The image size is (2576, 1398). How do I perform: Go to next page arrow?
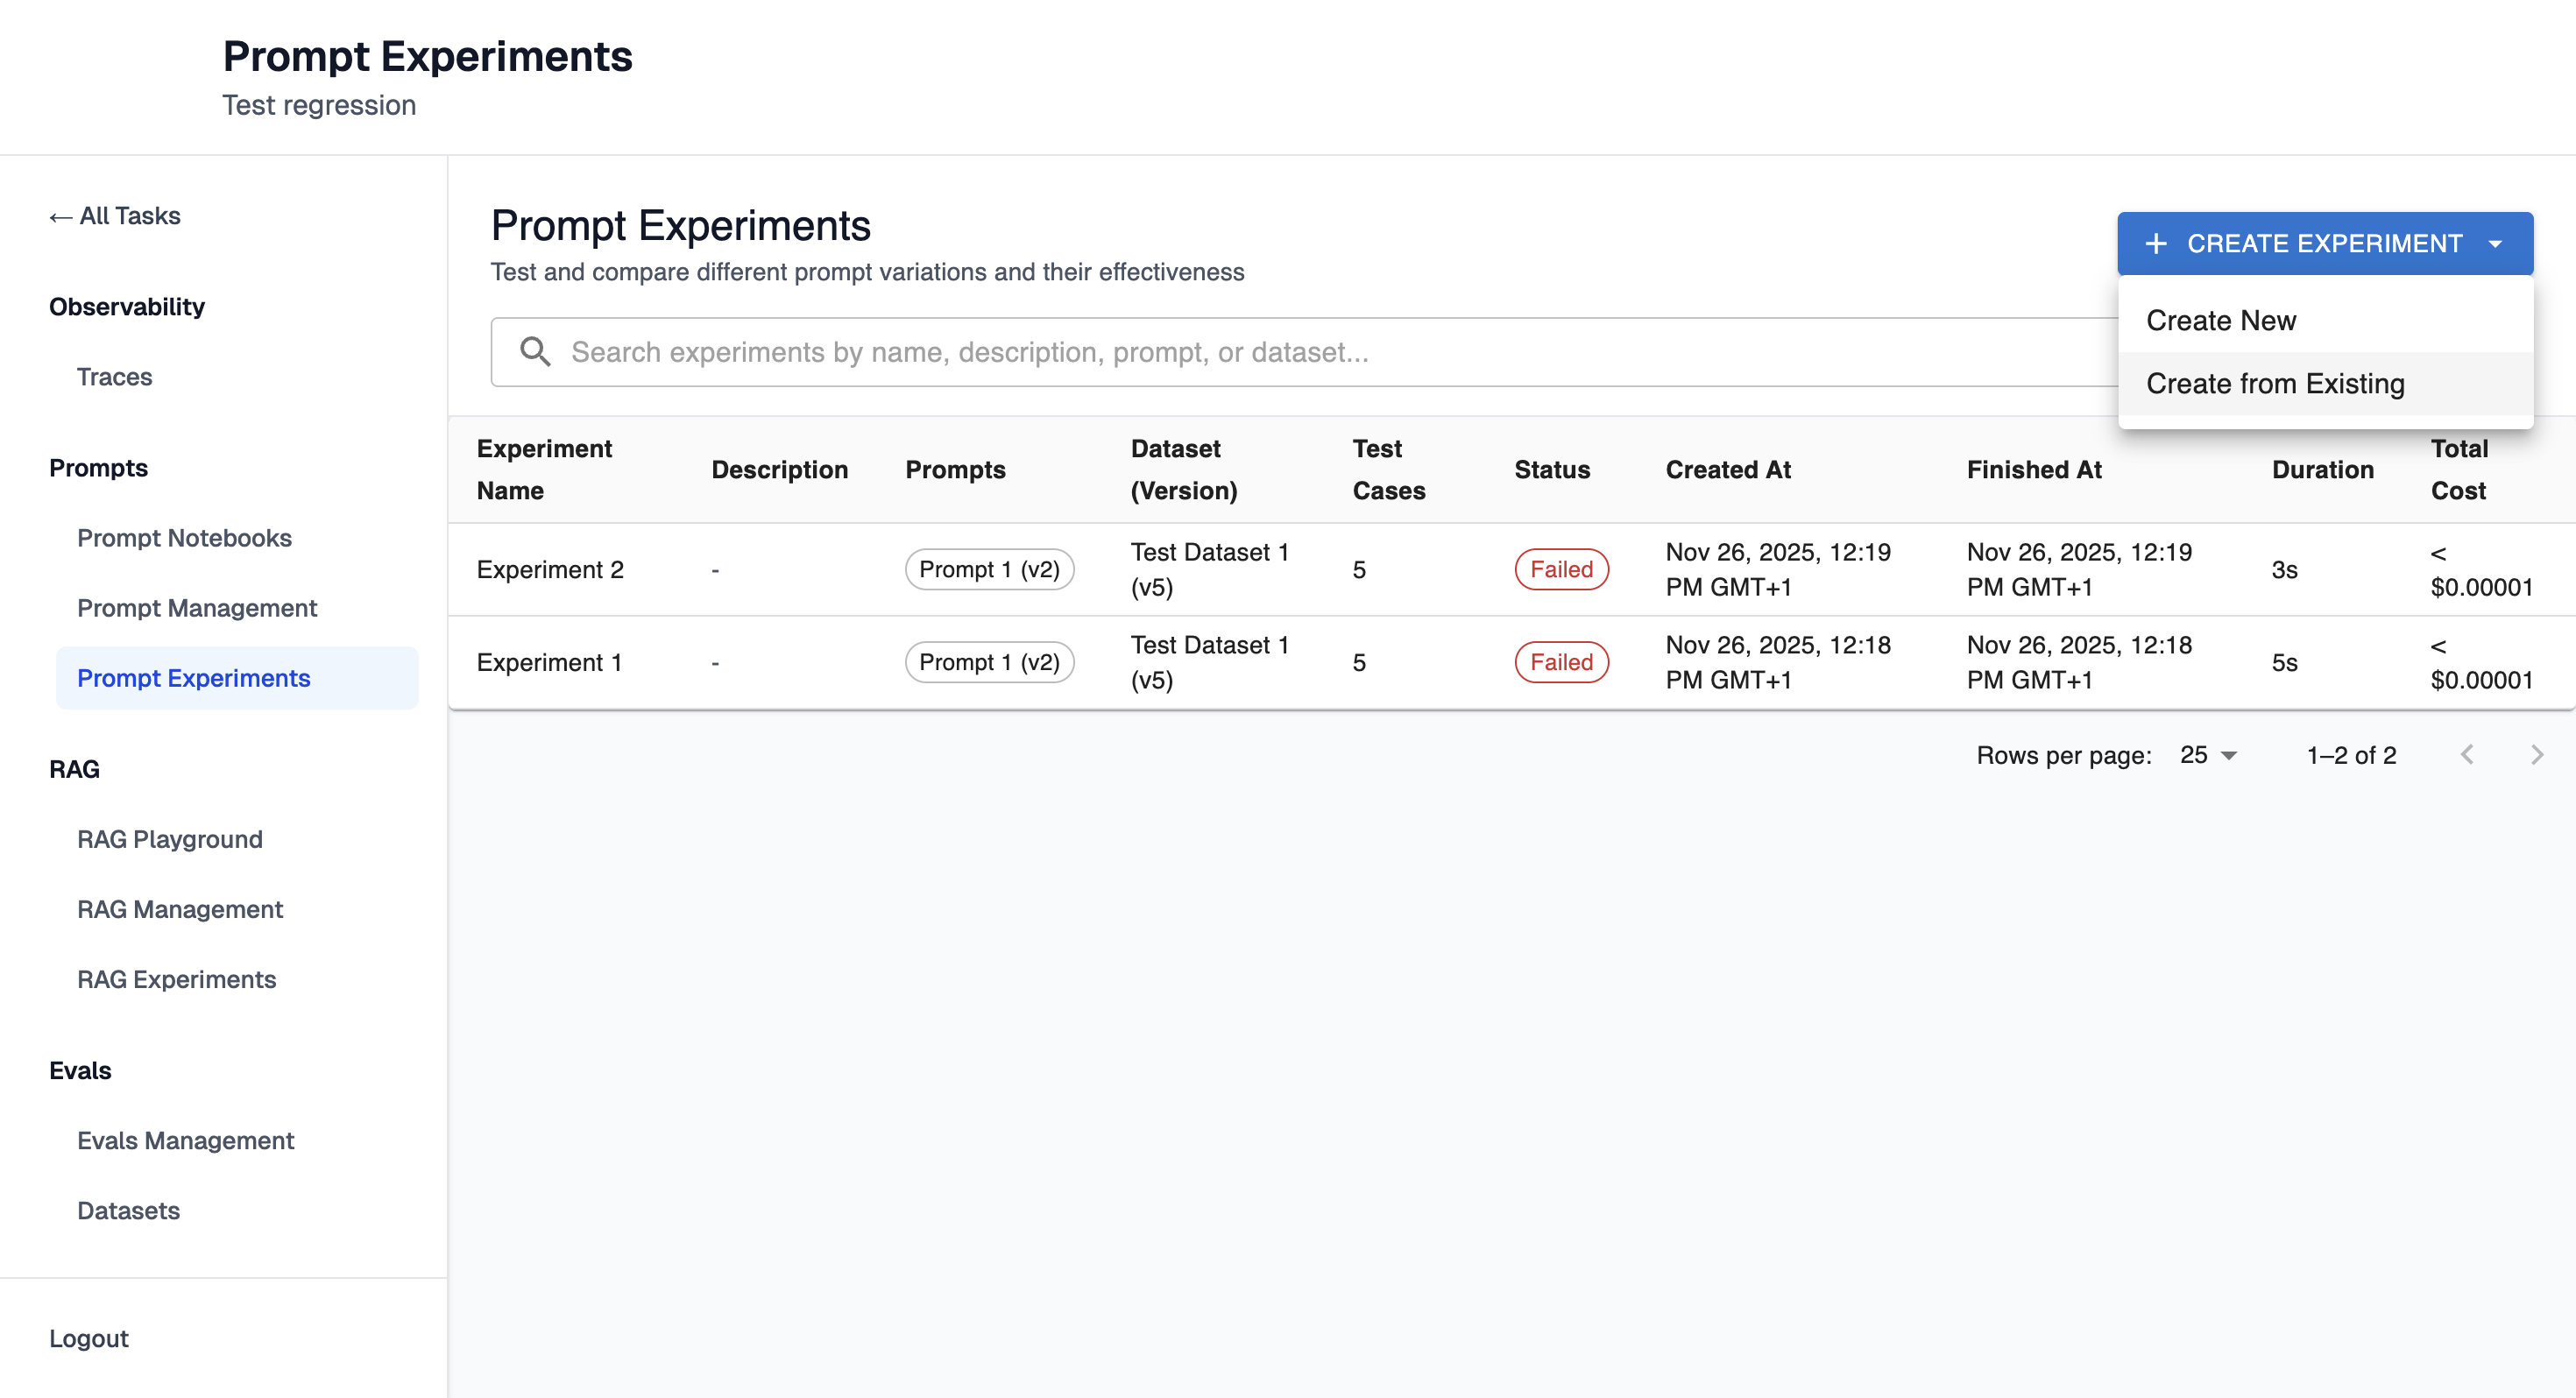(x=2536, y=755)
